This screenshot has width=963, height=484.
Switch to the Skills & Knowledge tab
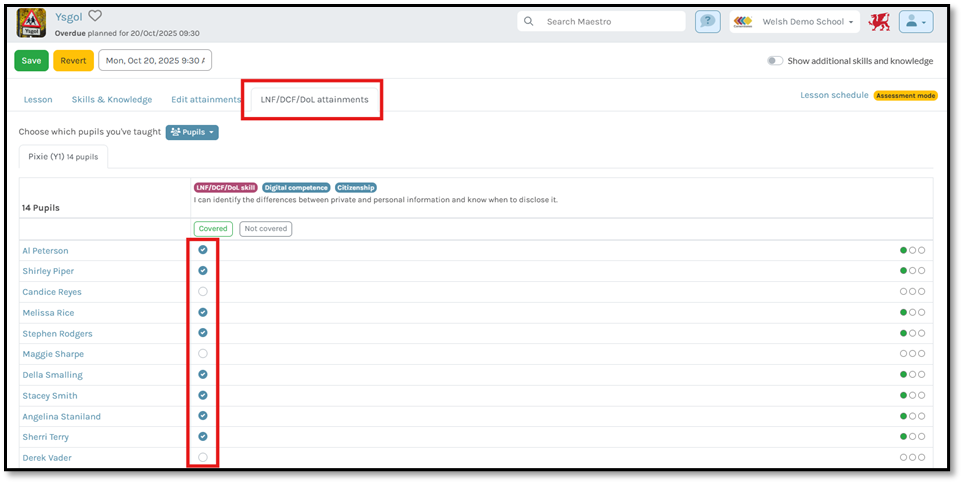[112, 100]
